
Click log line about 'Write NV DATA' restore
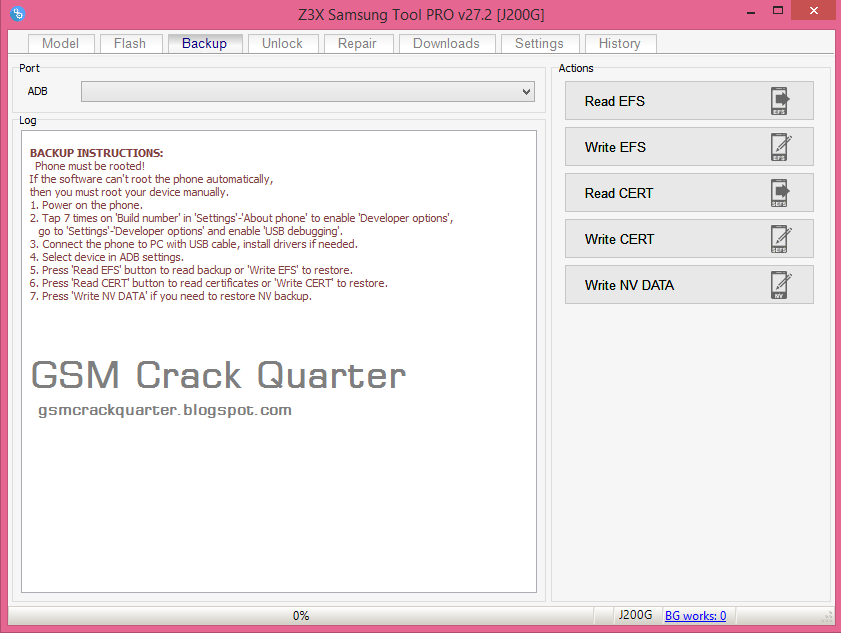point(171,297)
